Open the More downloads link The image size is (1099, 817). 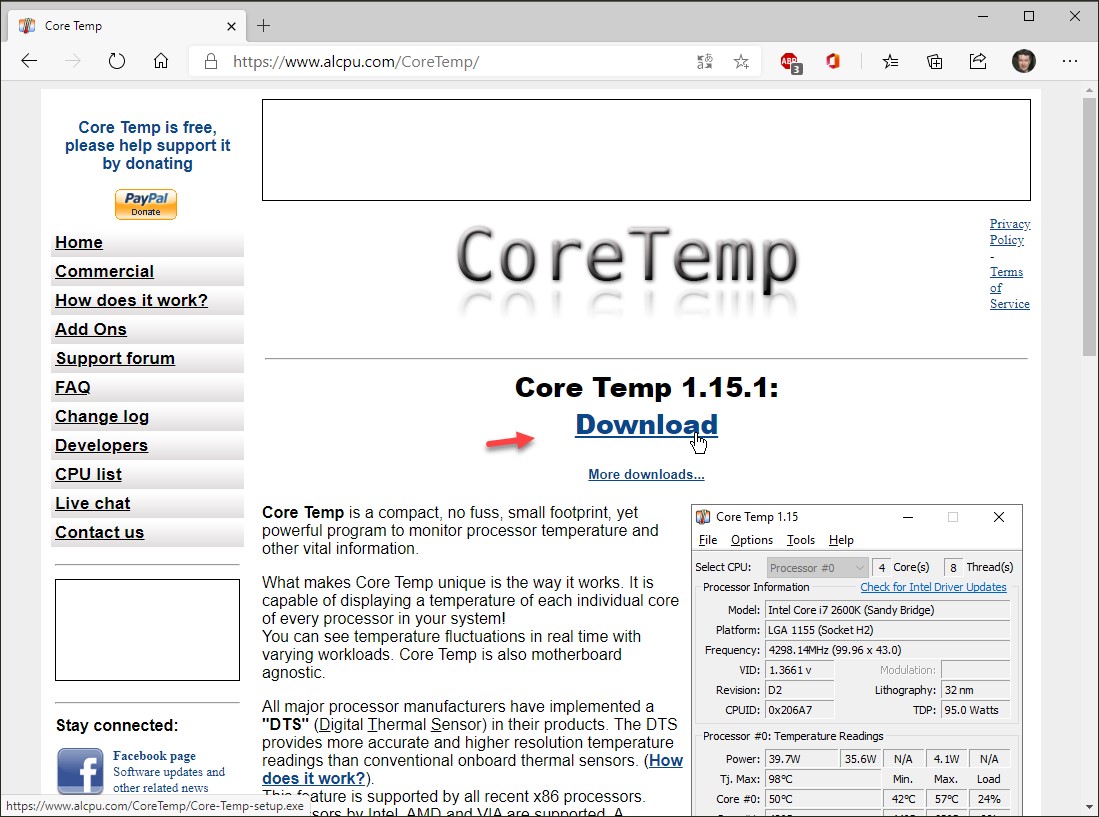point(646,474)
